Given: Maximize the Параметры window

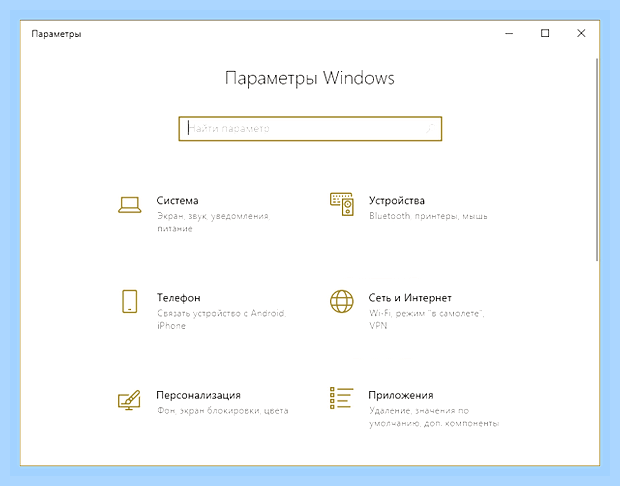Looking at the screenshot, I should pos(545,34).
